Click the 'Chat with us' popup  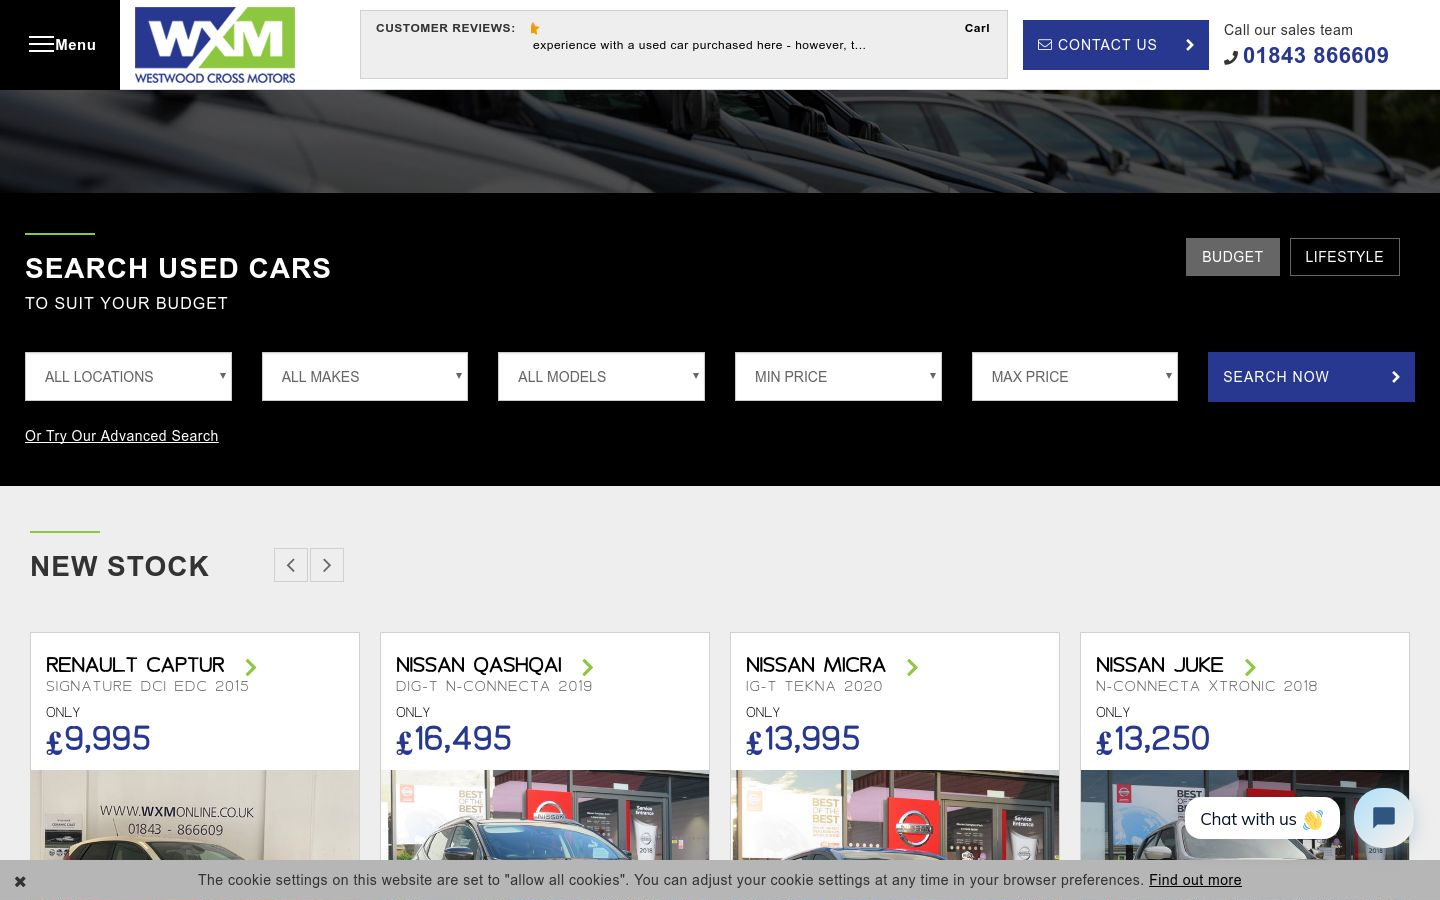(1262, 819)
